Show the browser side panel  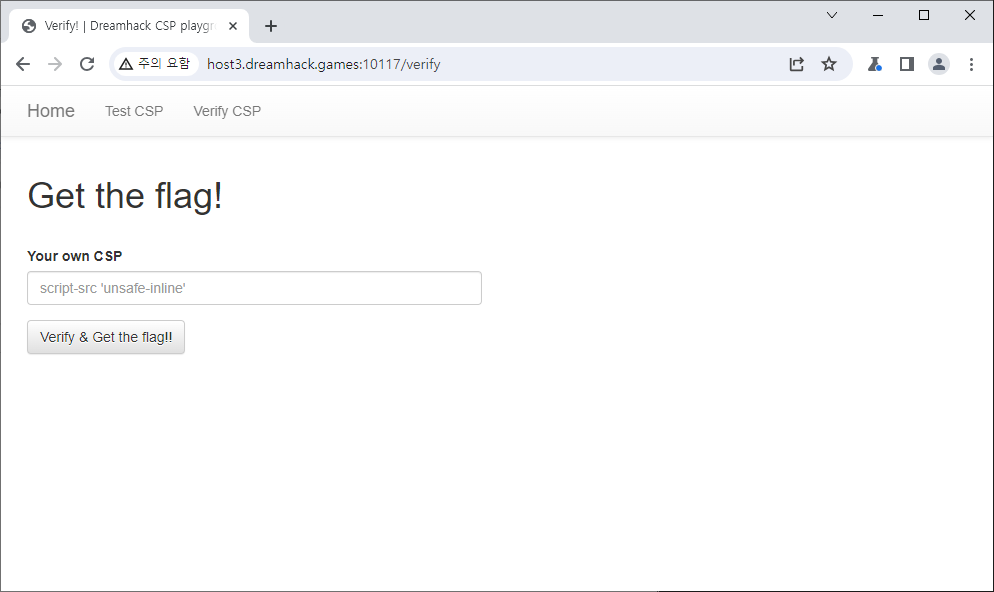click(906, 64)
